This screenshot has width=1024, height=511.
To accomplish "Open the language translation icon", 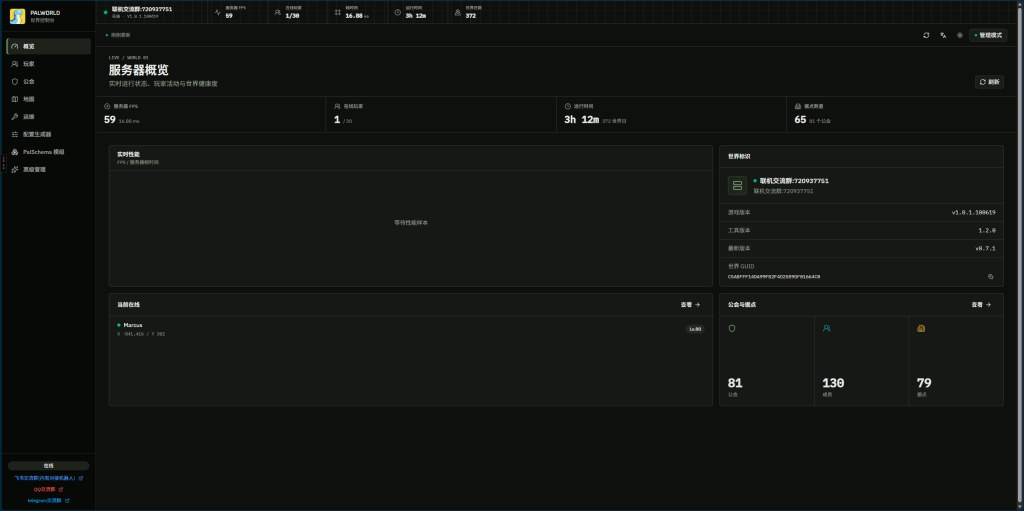I will tap(943, 35).
